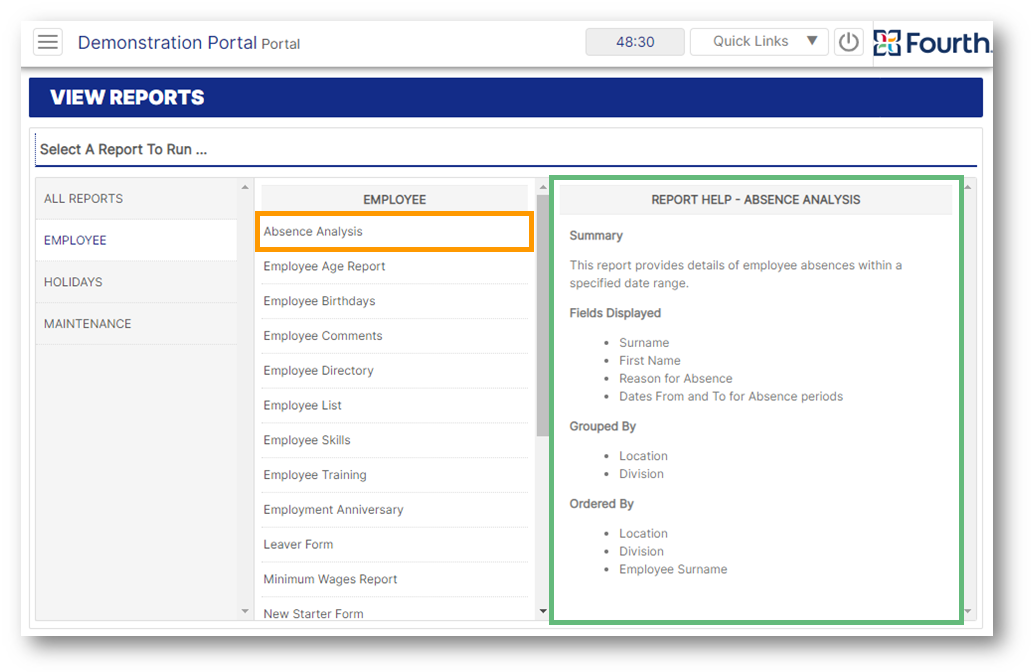
Task: Open the Employee Skills report
Action: pyautogui.click(x=394, y=440)
